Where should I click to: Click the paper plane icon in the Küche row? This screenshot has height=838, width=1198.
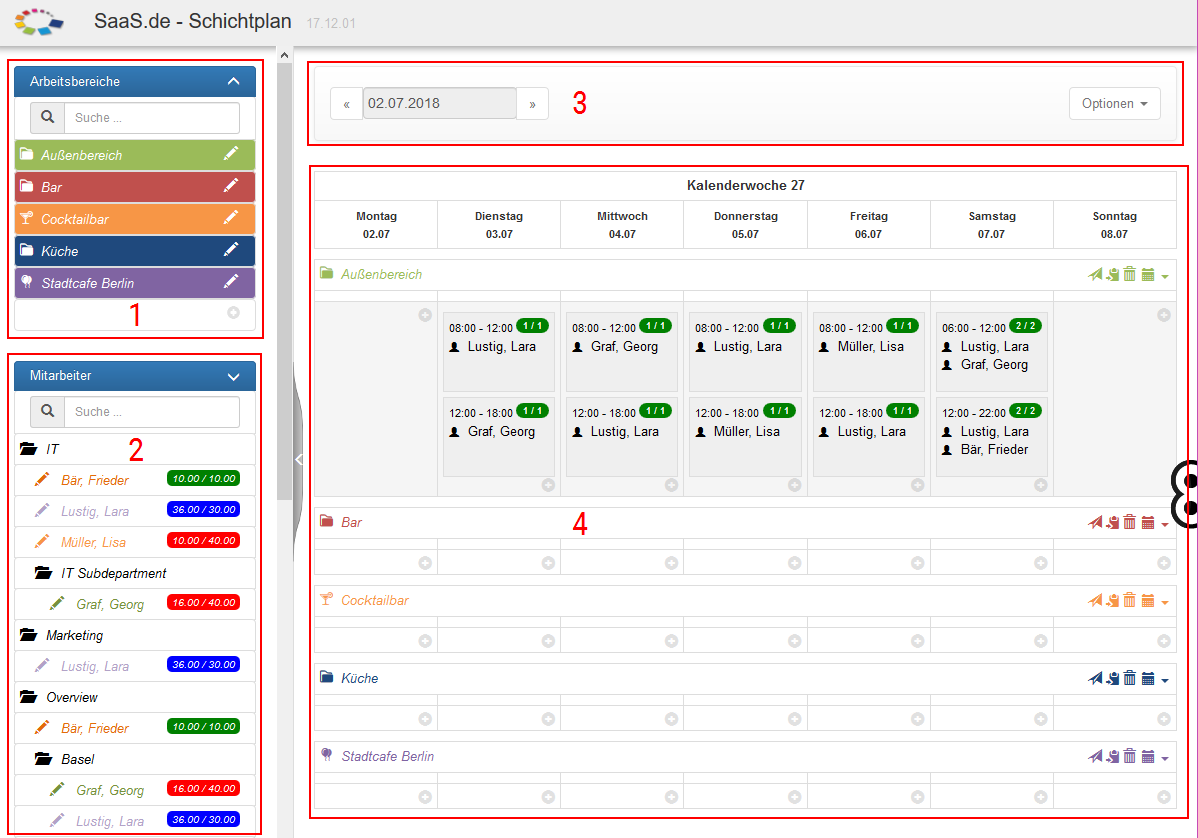(x=1095, y=678)
